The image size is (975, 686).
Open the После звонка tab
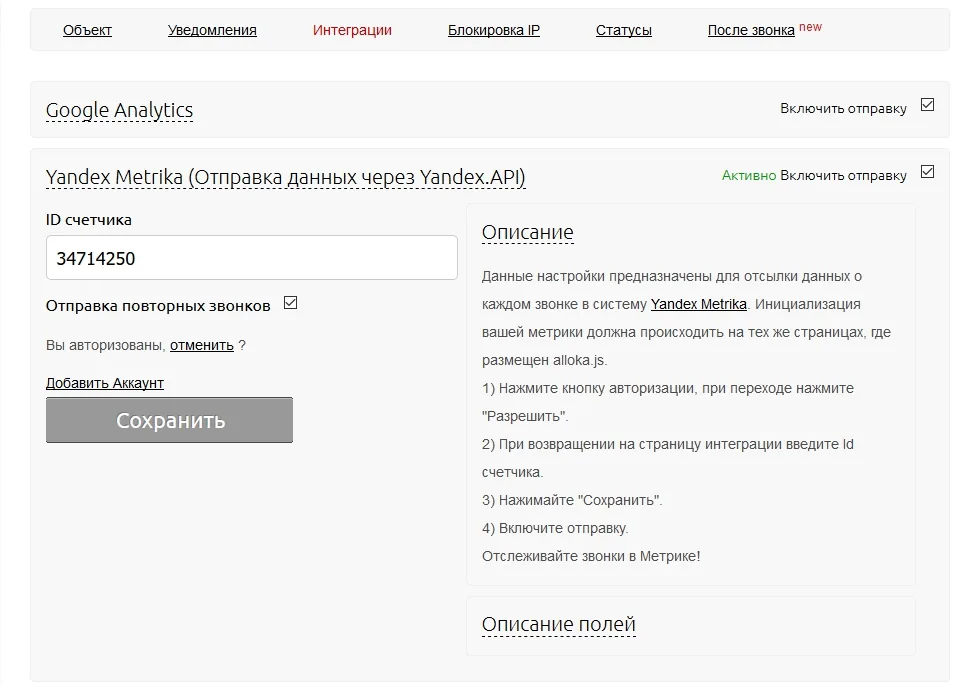751,30
